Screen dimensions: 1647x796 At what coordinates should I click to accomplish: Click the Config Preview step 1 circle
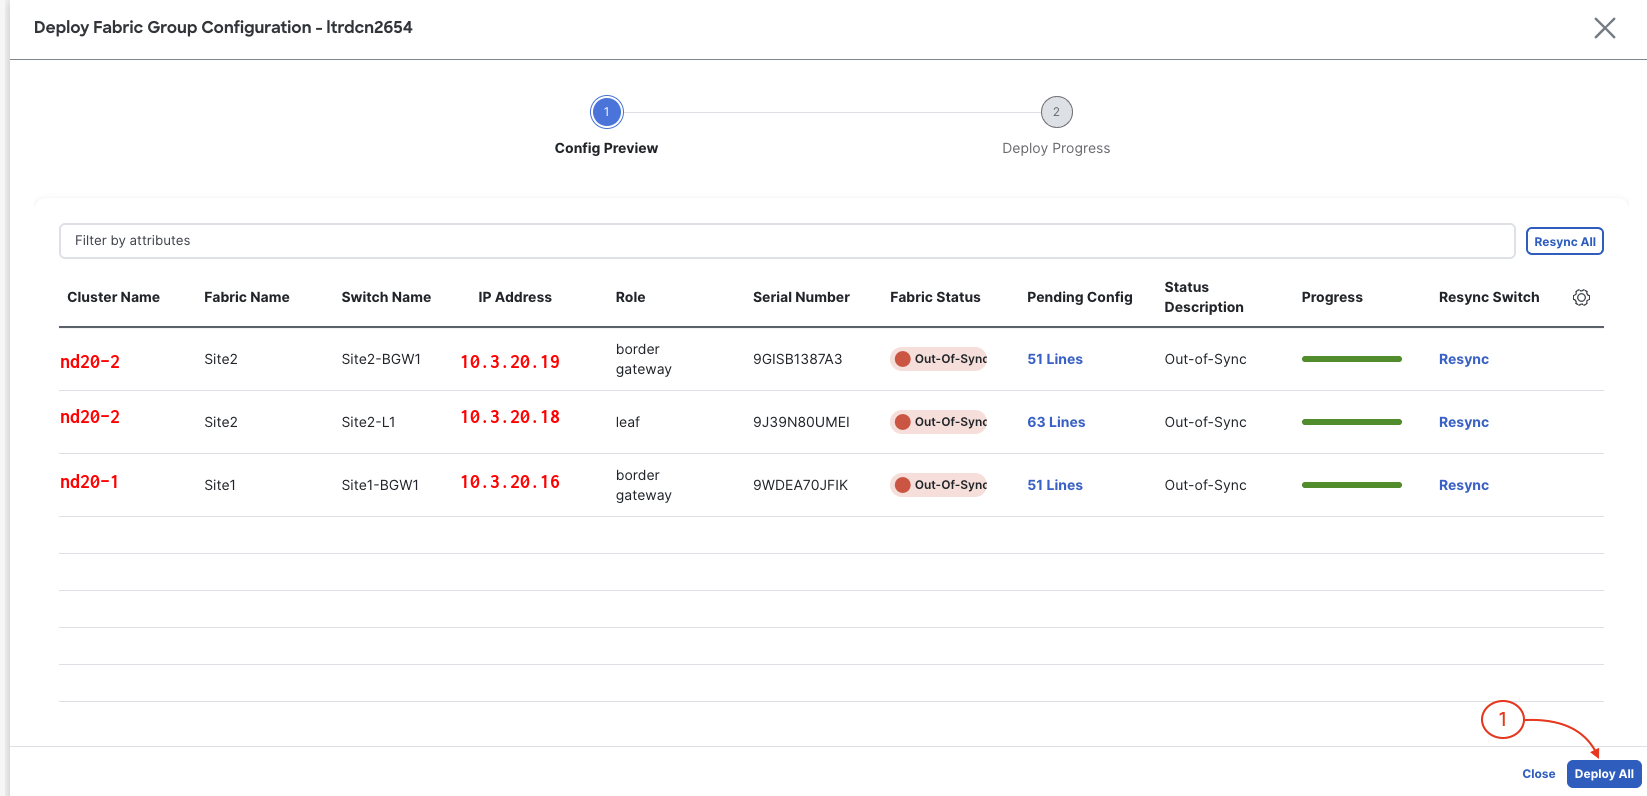point(606,112)
